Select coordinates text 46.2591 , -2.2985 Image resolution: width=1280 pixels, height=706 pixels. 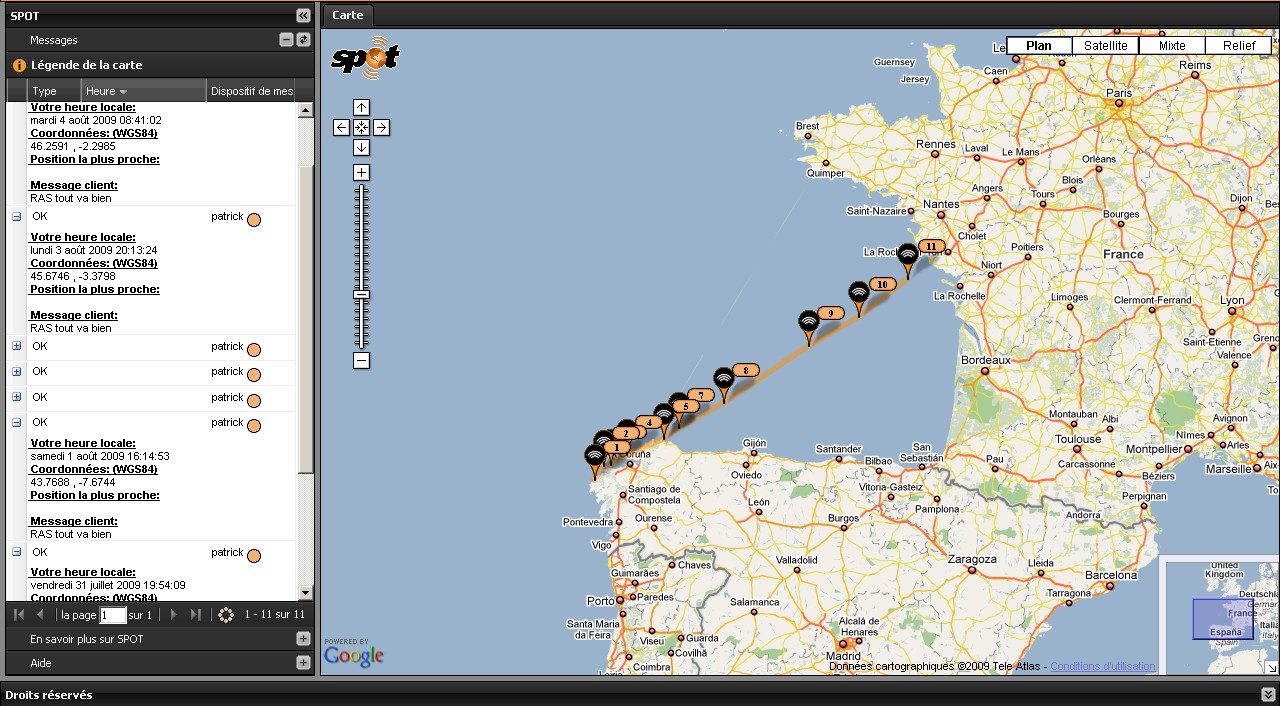pyautogui.click(x=73, y=146)
